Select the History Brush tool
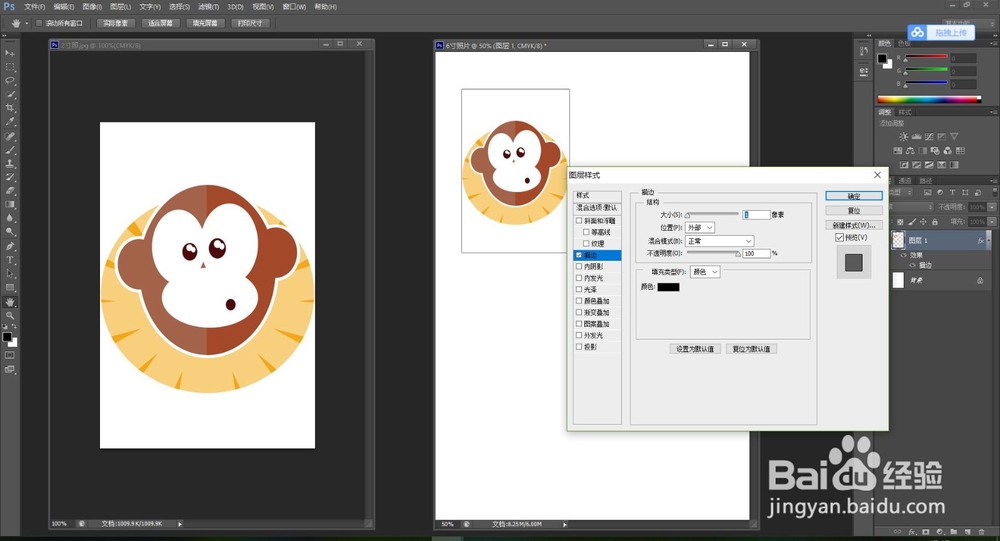Image resolution: width=1000 pixels, height=541 pixels. (10, 177)
